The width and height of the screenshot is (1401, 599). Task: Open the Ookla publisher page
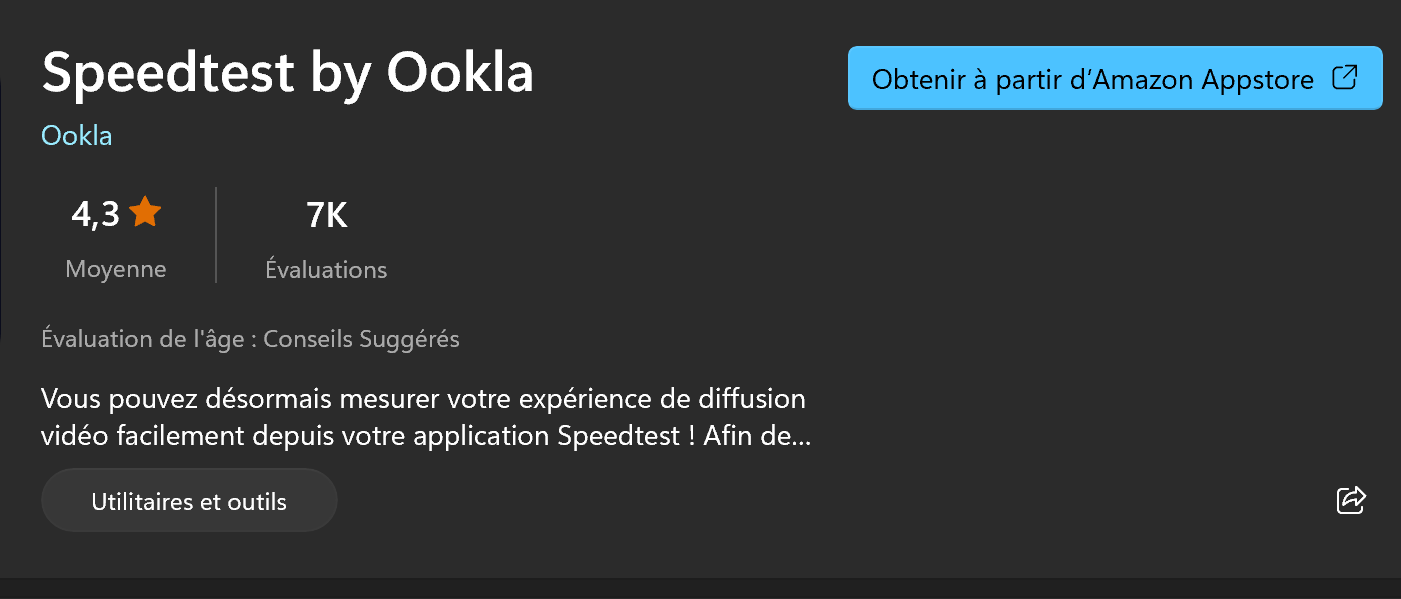[x=77, y=136]
